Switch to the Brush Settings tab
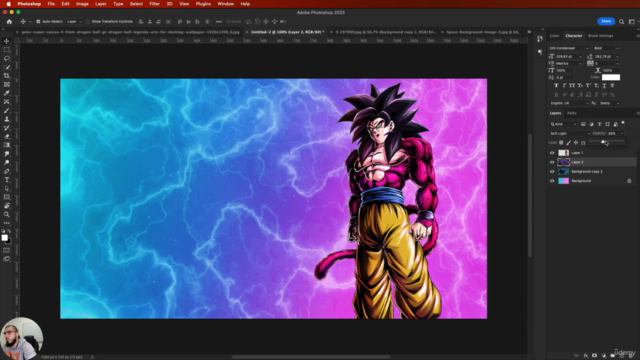This screenshot has height=360, width=640. coord(600,36)
